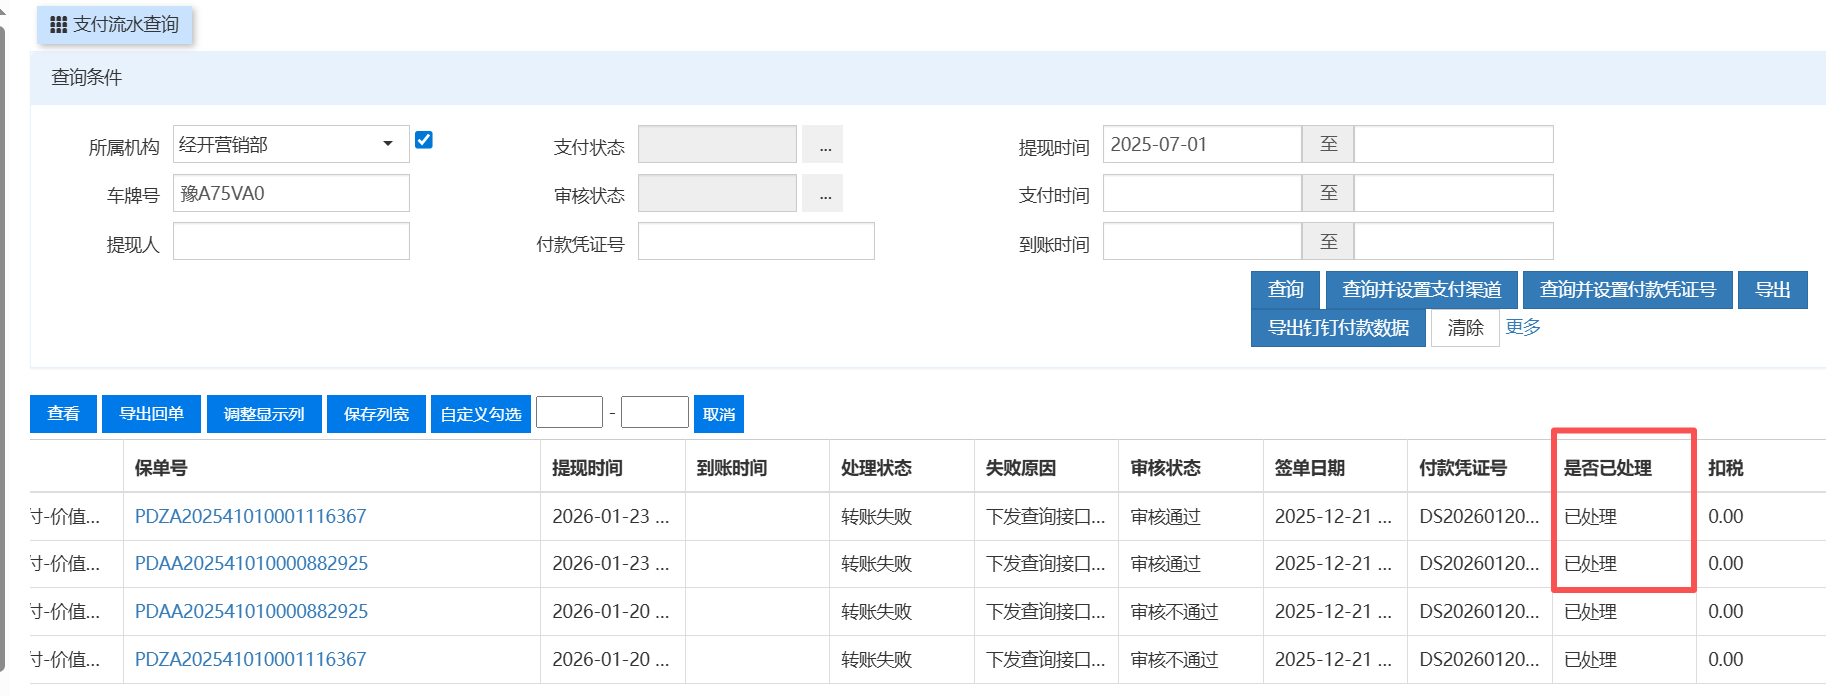The width and height of the screenshot is (1826, 696).
Task: Open policy link PDAA202541010000882925 in third row
Action: click(252, 612)
